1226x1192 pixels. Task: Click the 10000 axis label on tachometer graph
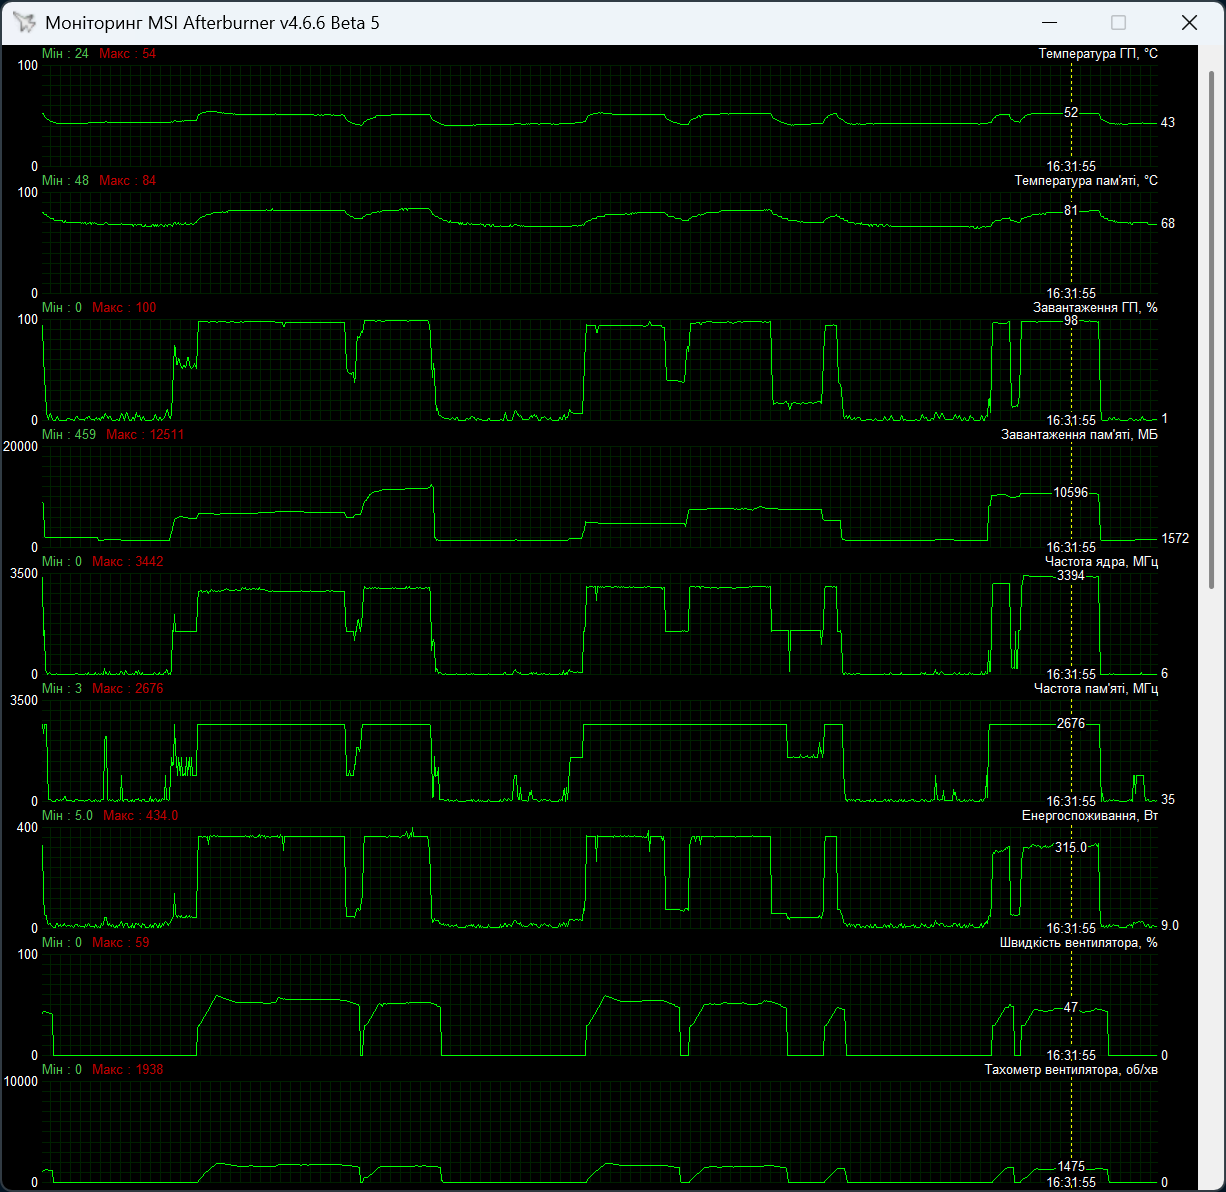[x=21, y=1081]
